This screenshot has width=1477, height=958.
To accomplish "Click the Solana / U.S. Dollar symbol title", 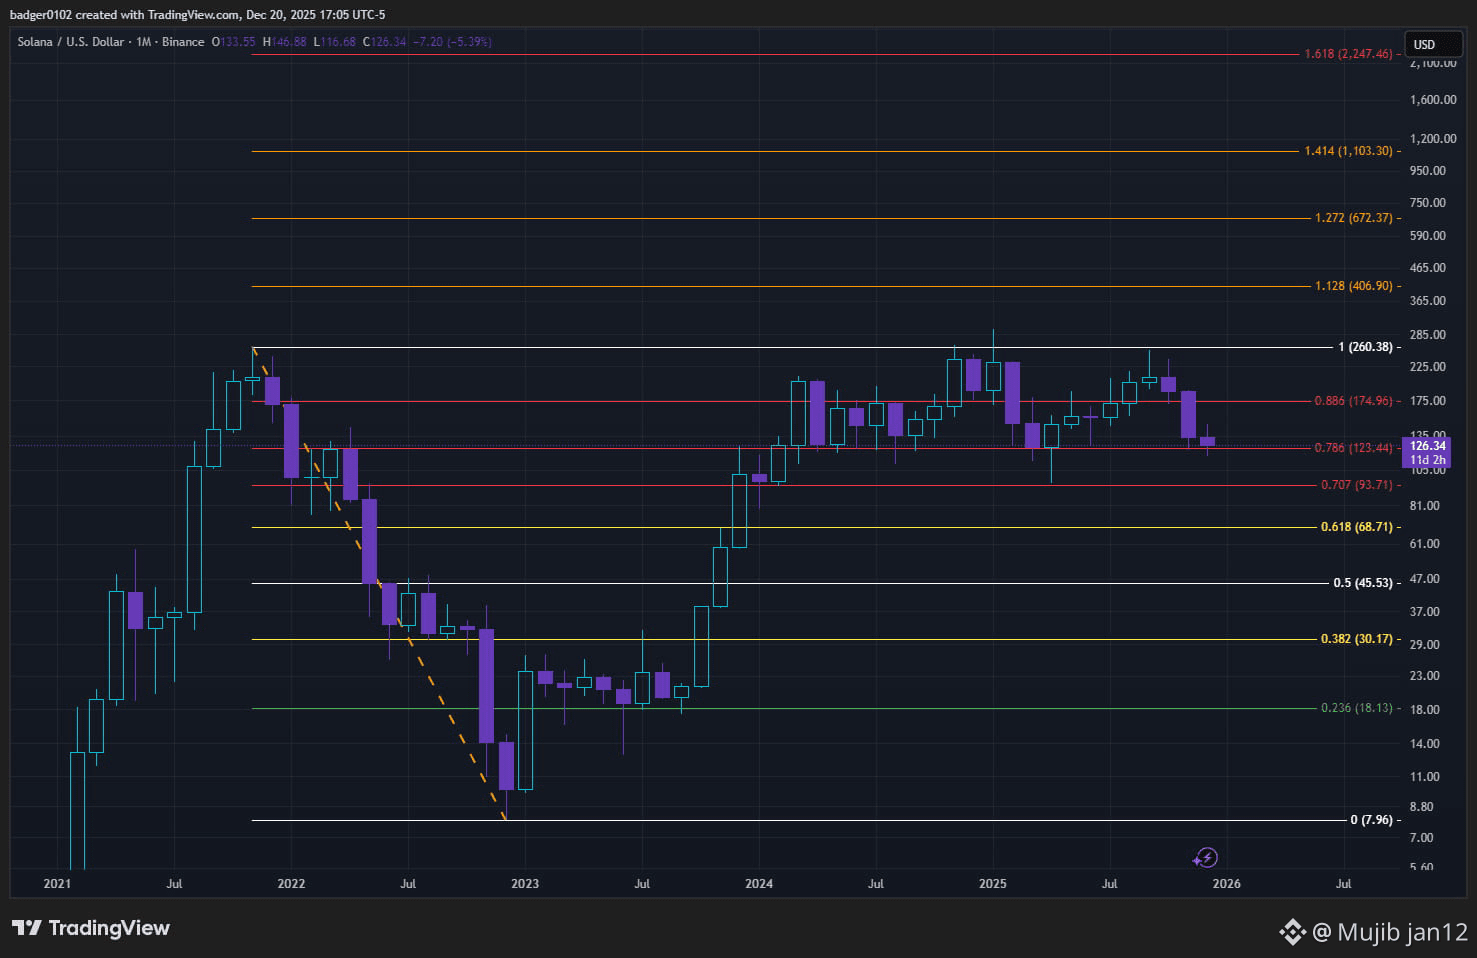I will tap(70, 42).
